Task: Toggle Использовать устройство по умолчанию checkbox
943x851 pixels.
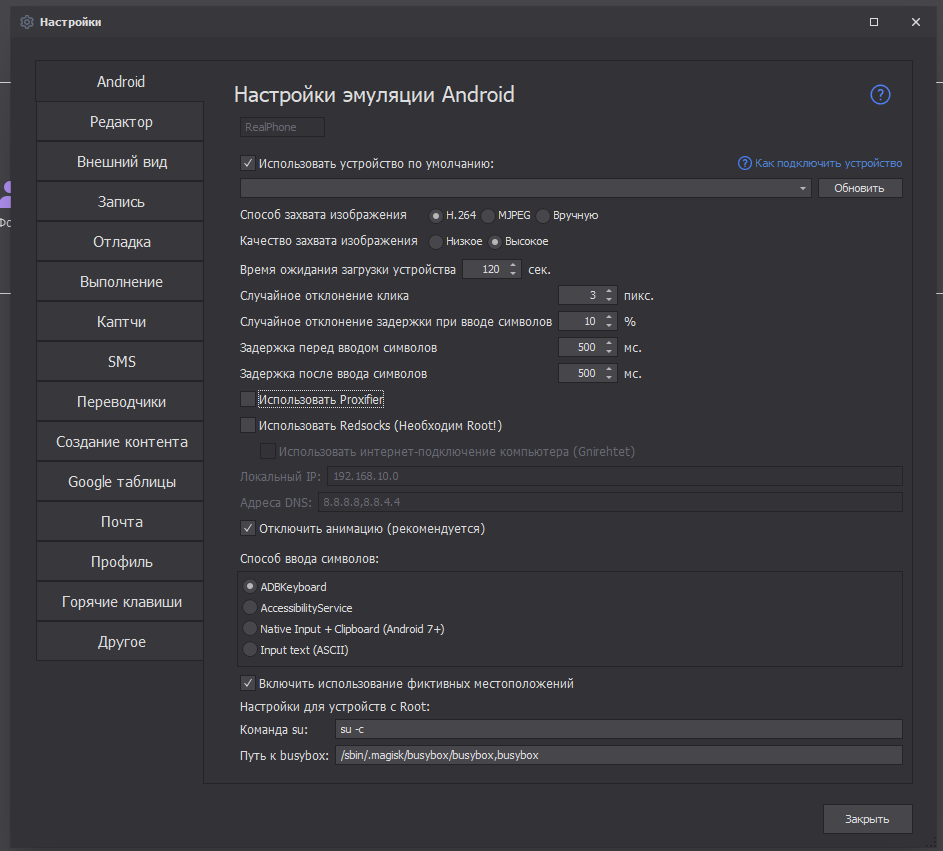Action: pos(247,163)
